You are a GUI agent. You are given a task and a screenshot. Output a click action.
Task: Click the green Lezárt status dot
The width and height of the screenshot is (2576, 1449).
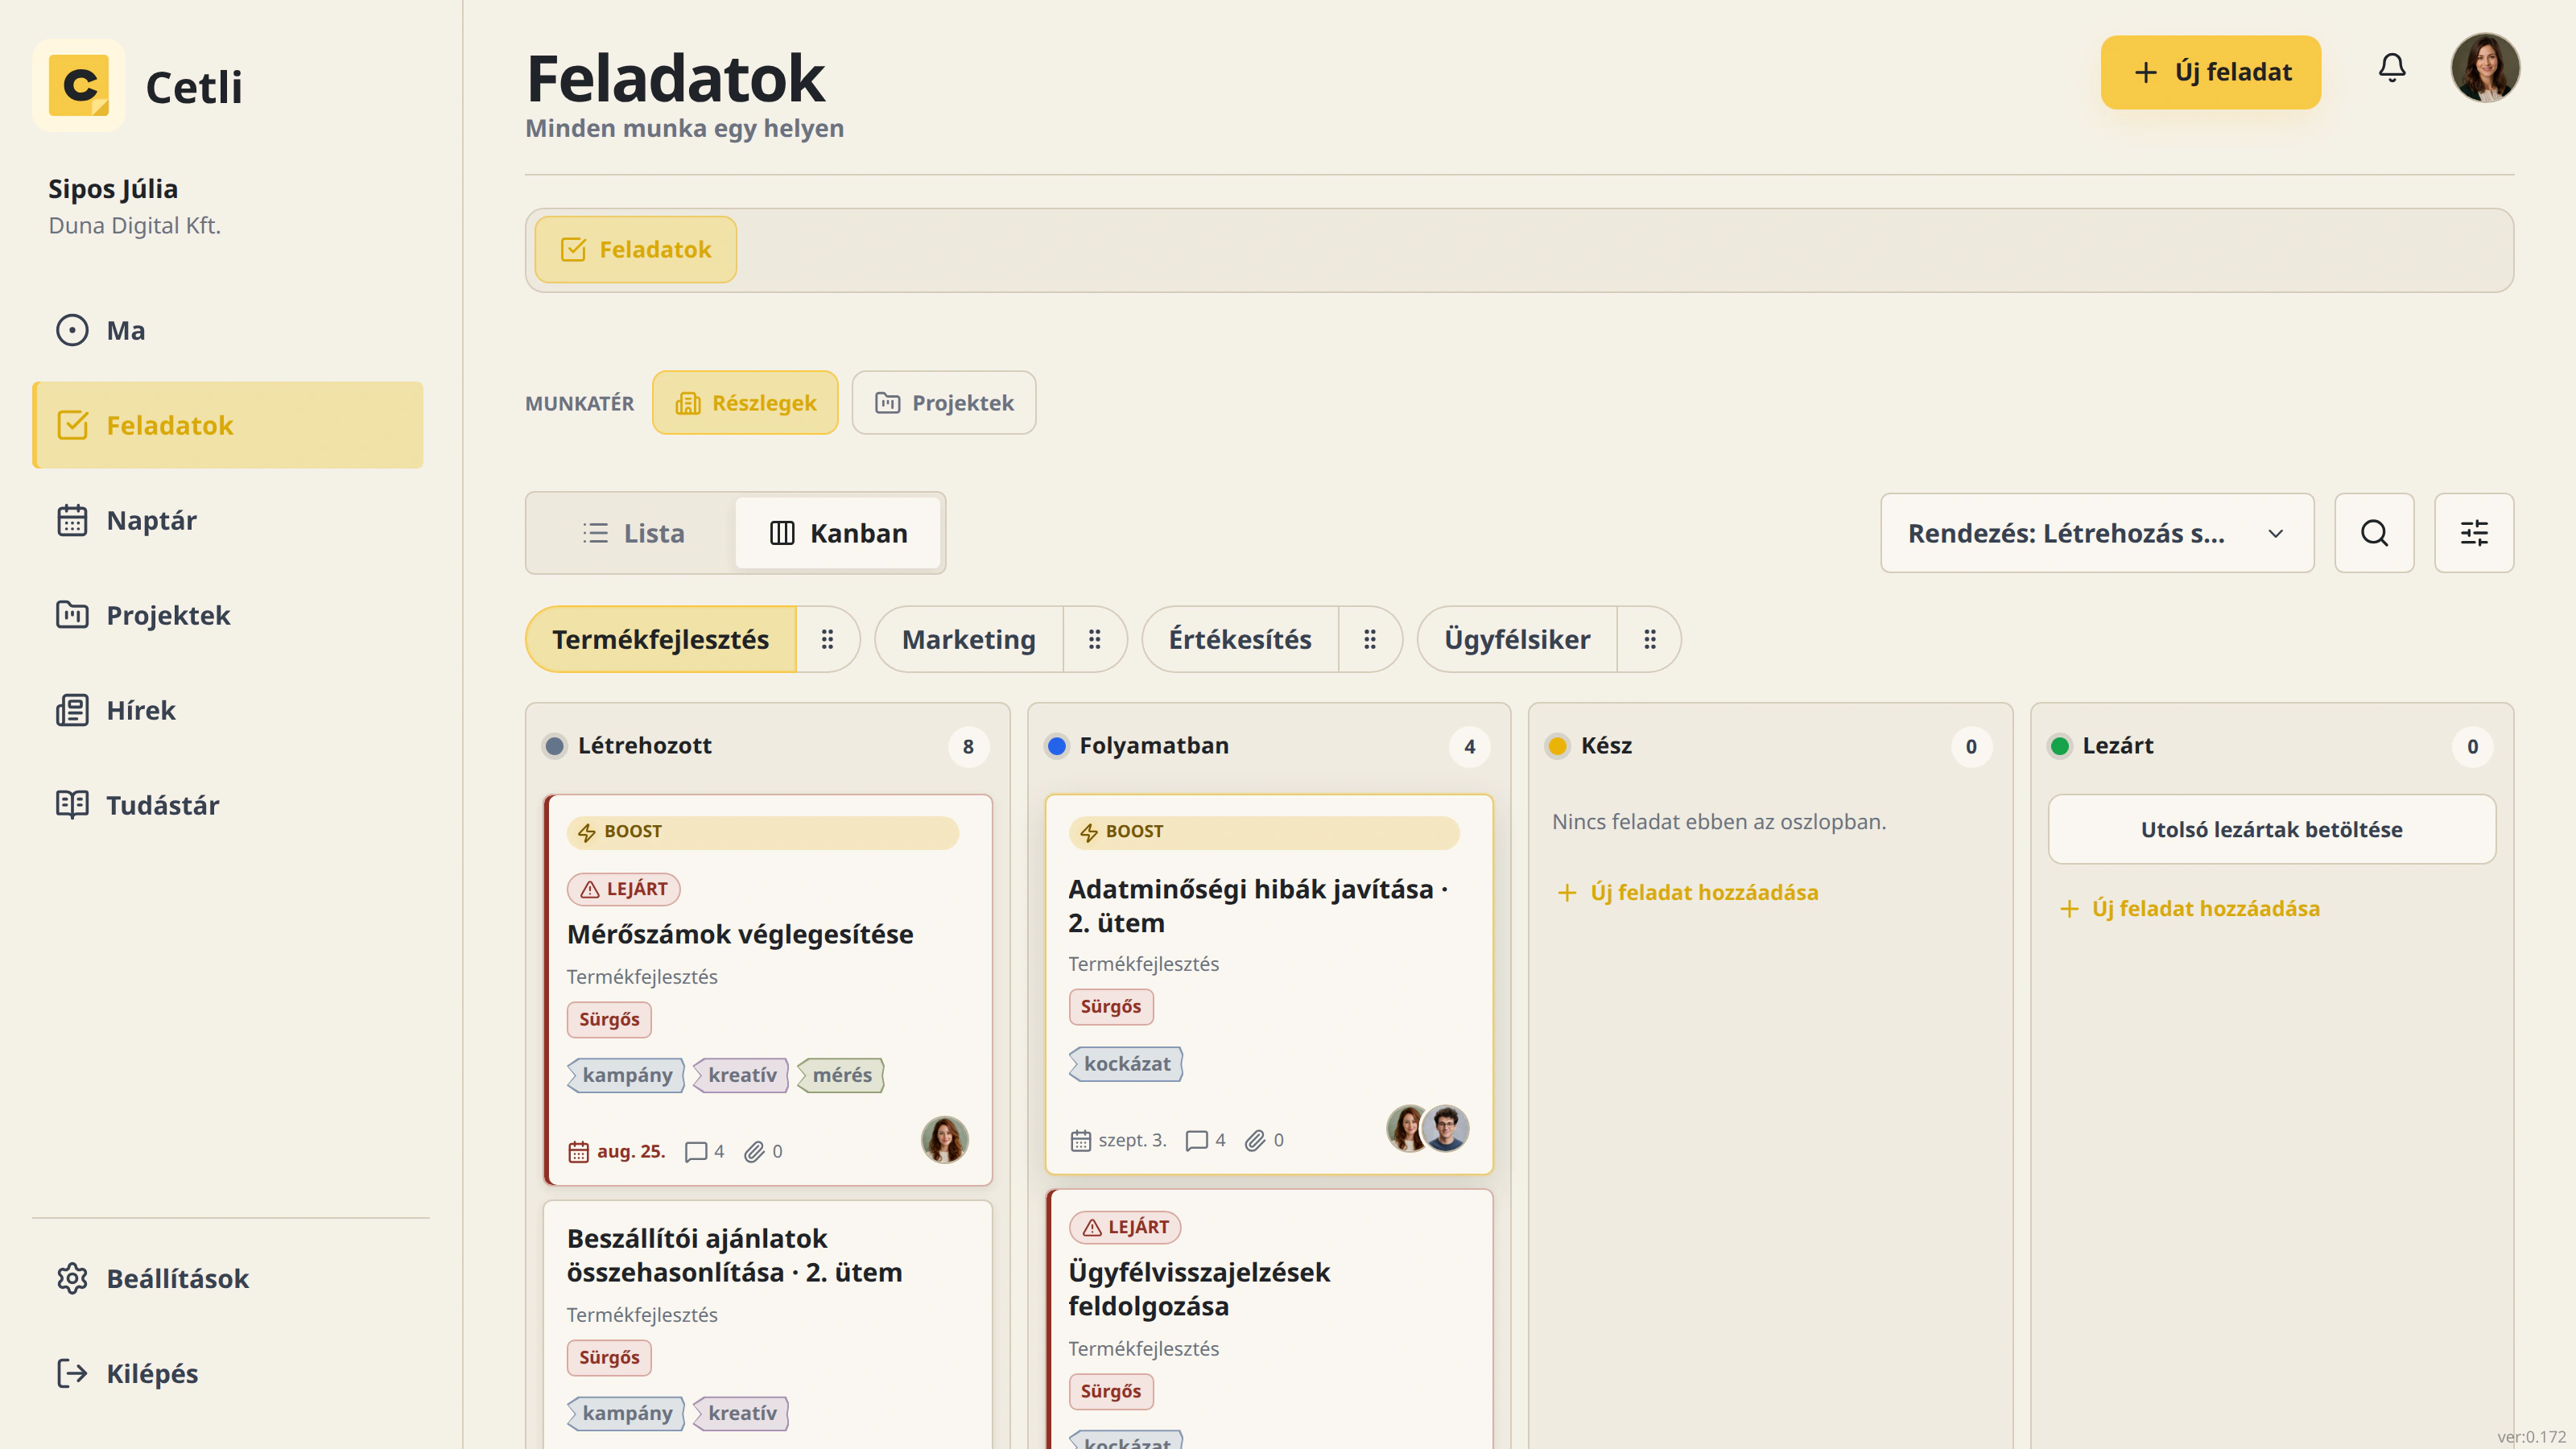click(x=2060, y=746)
